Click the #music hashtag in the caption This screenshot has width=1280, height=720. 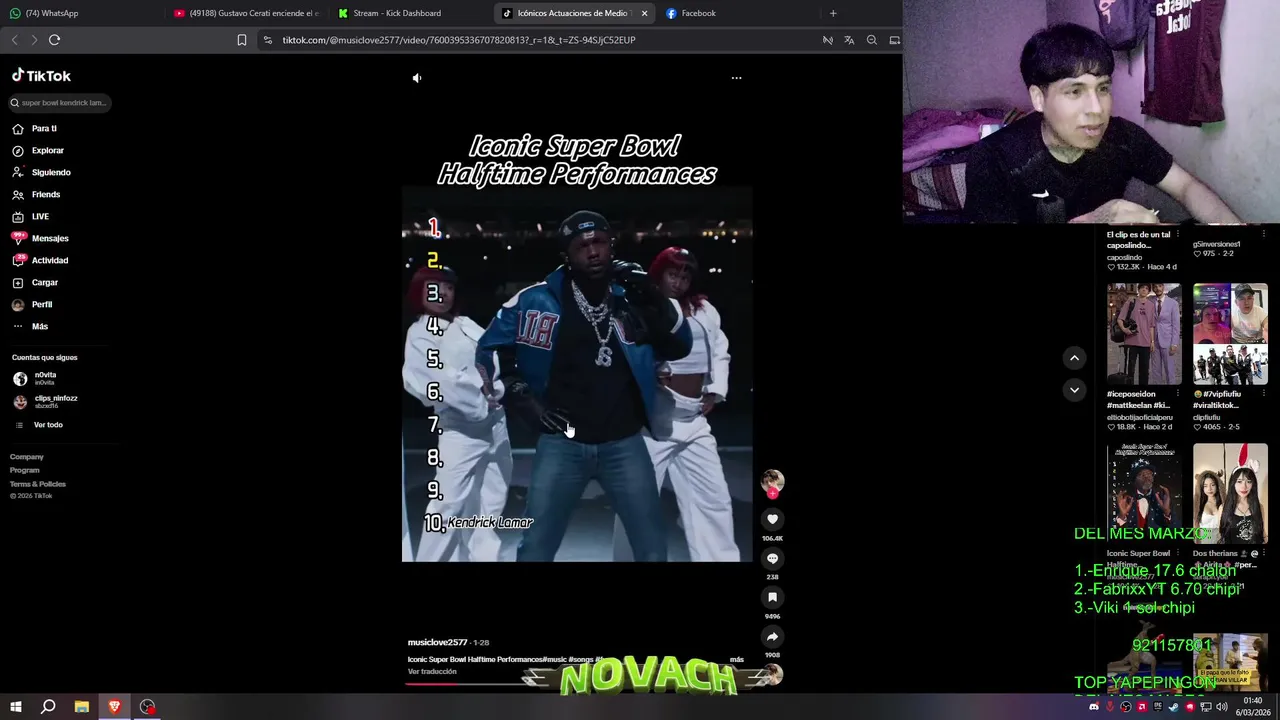coord(555,660)
